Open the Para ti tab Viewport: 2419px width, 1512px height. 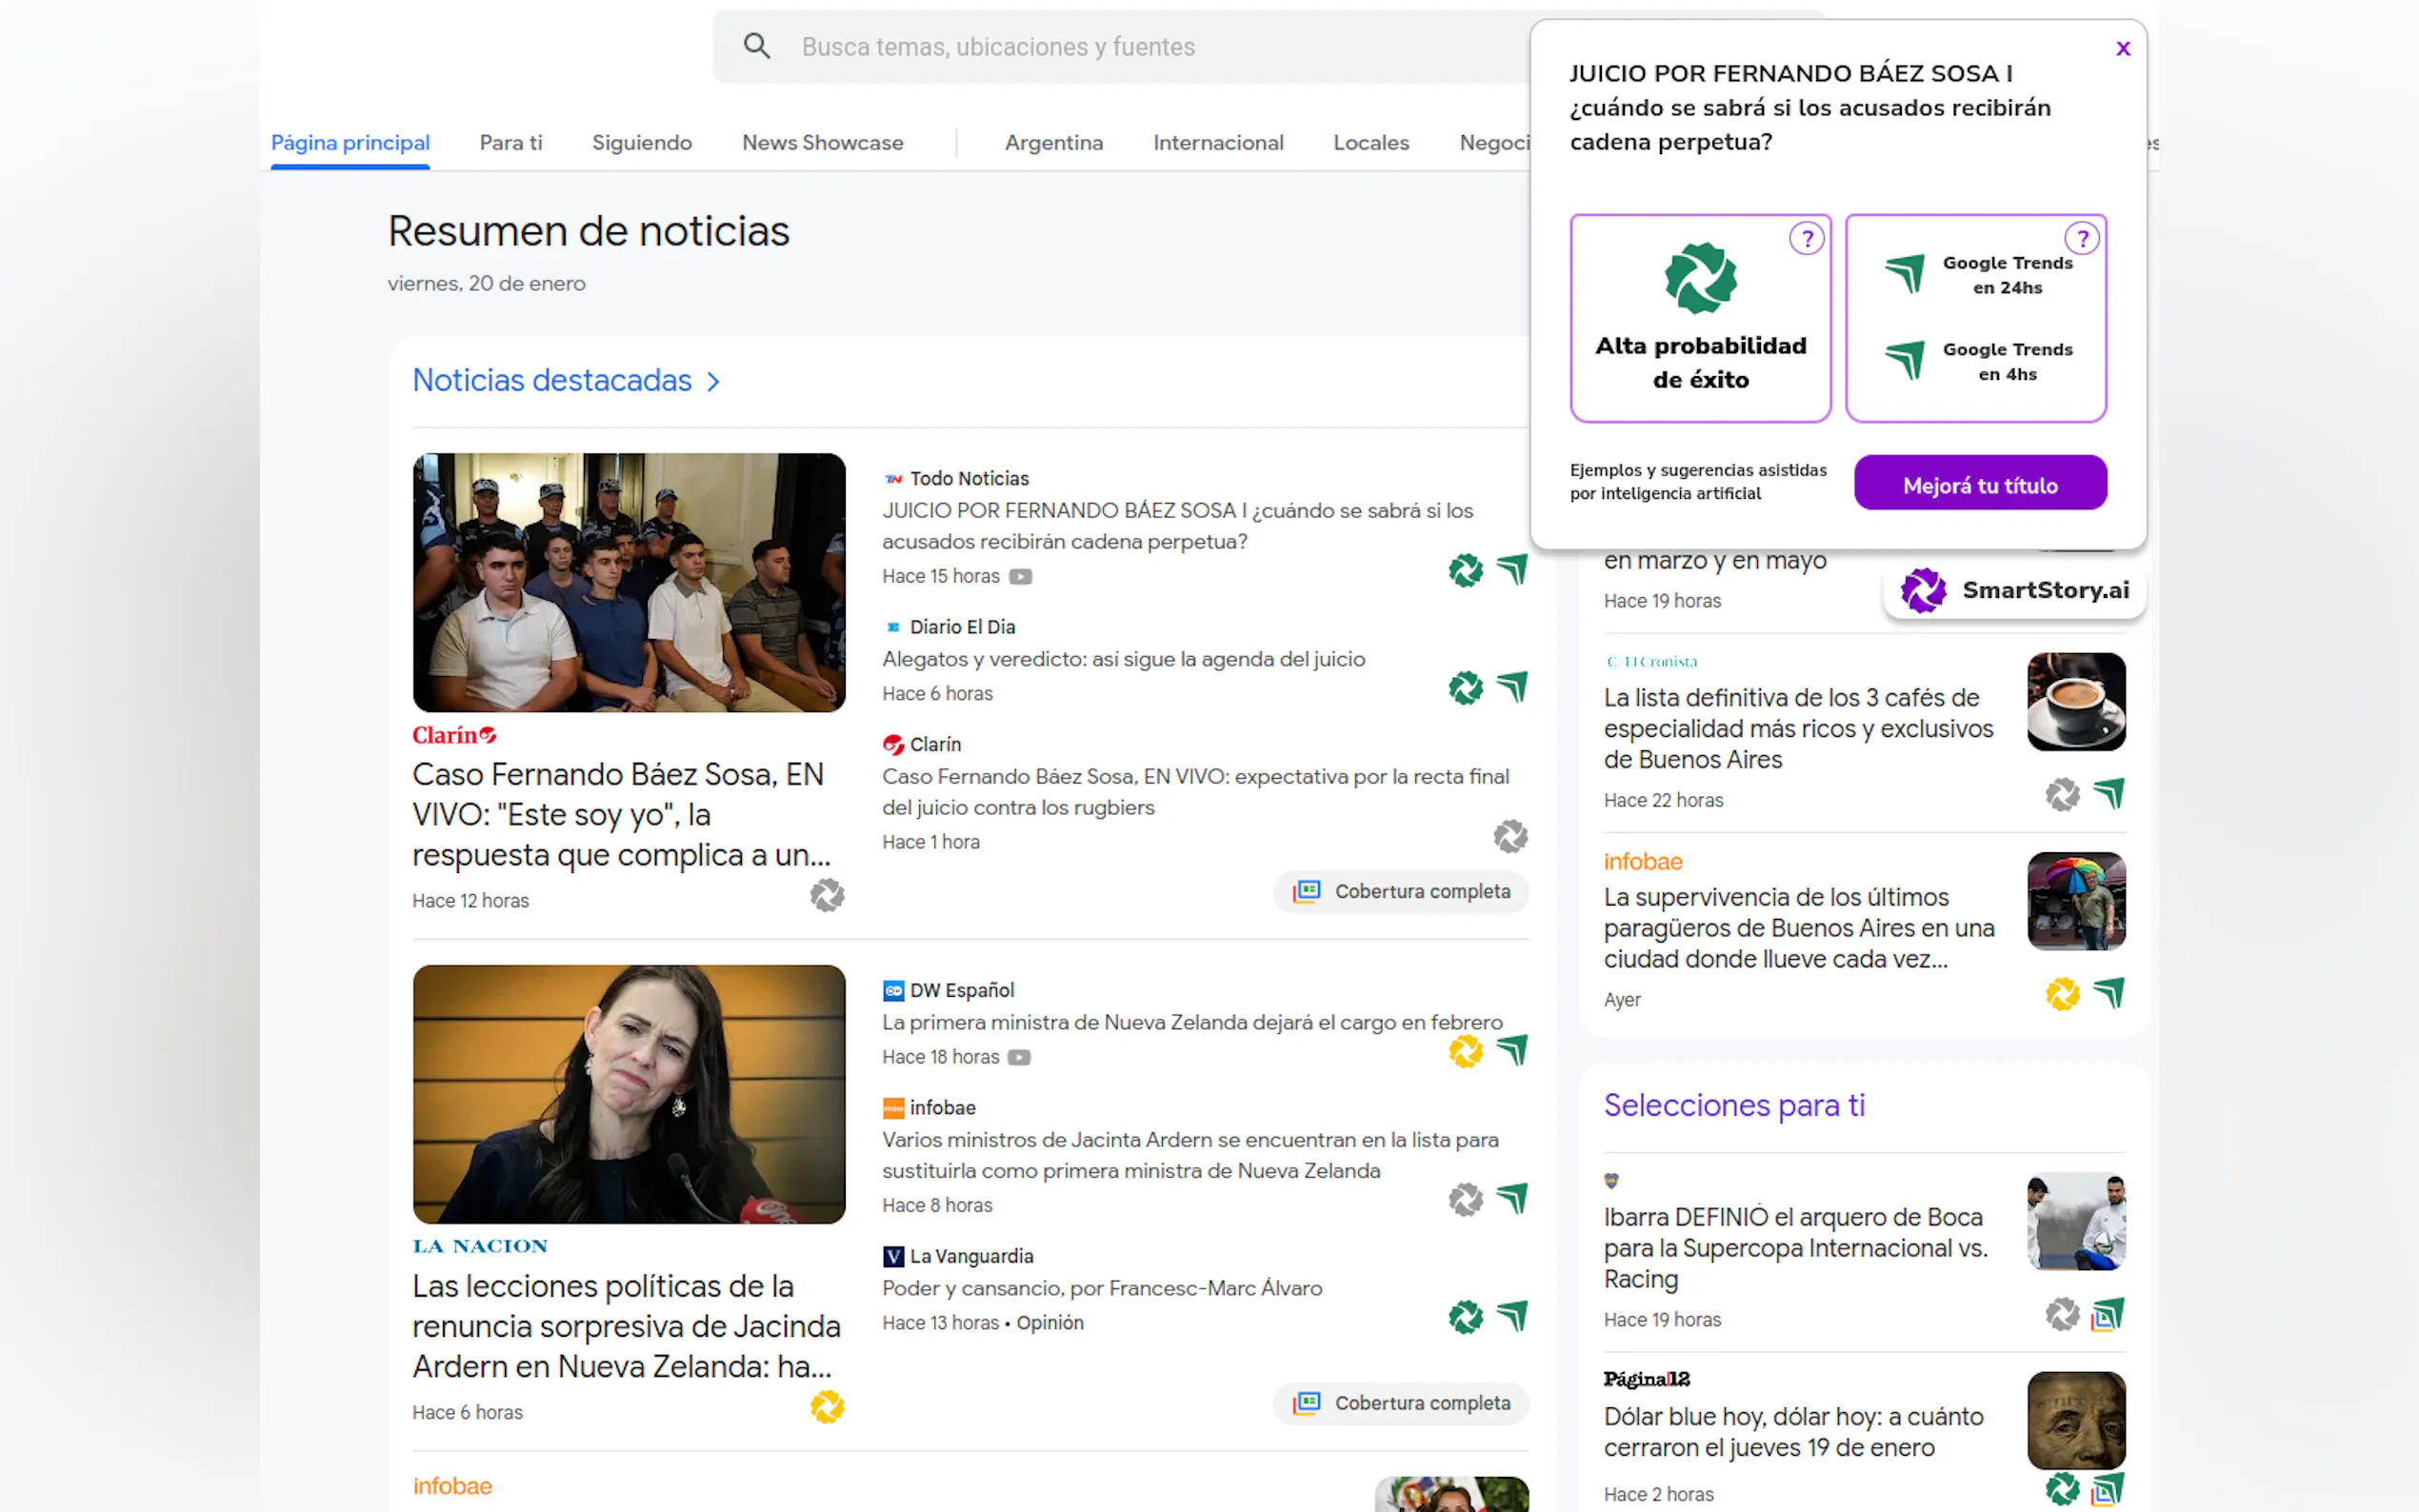[x=510, y=143]
